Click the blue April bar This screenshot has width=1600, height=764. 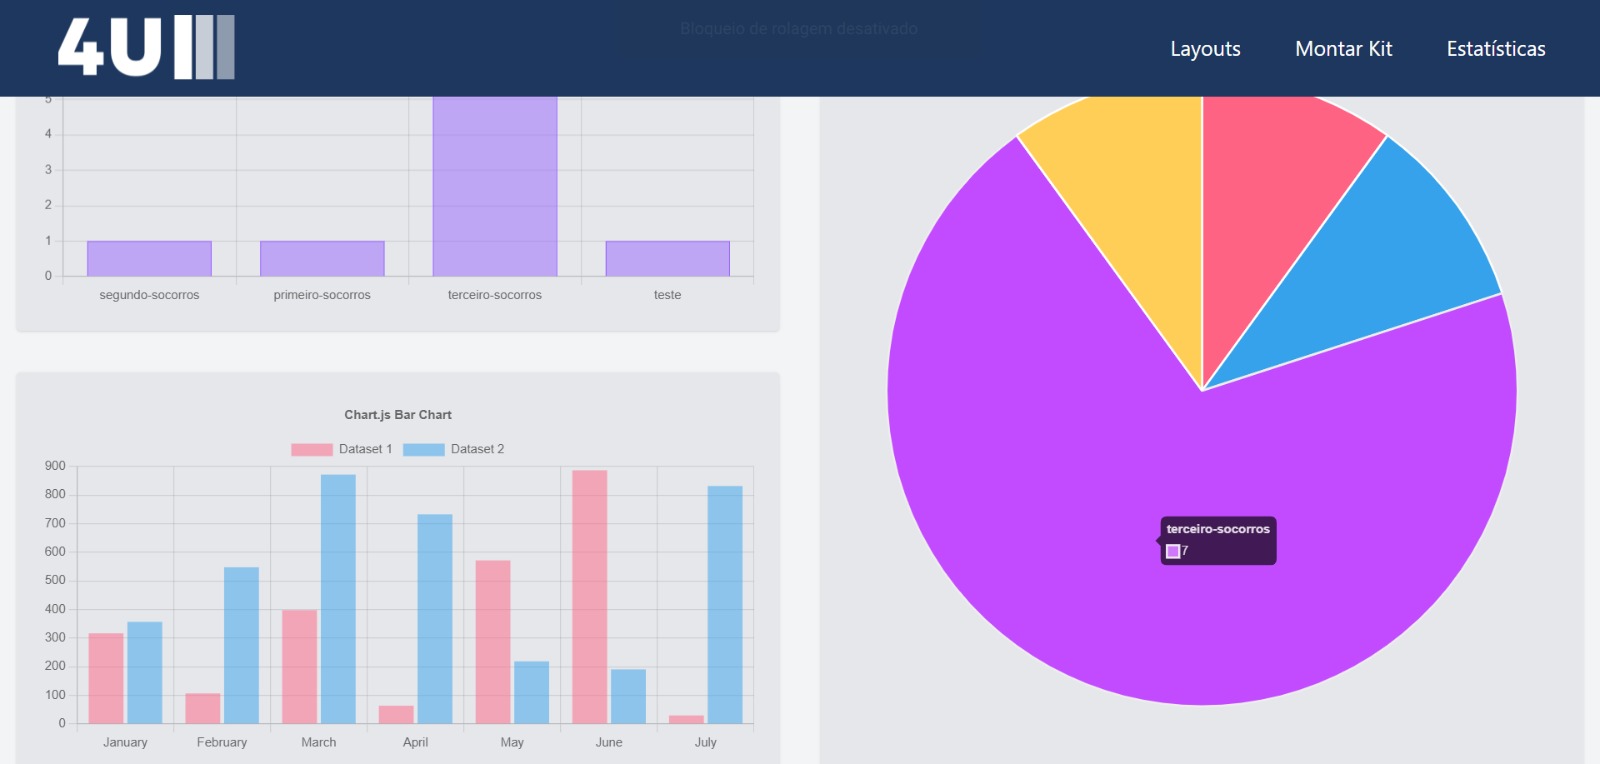435,619
